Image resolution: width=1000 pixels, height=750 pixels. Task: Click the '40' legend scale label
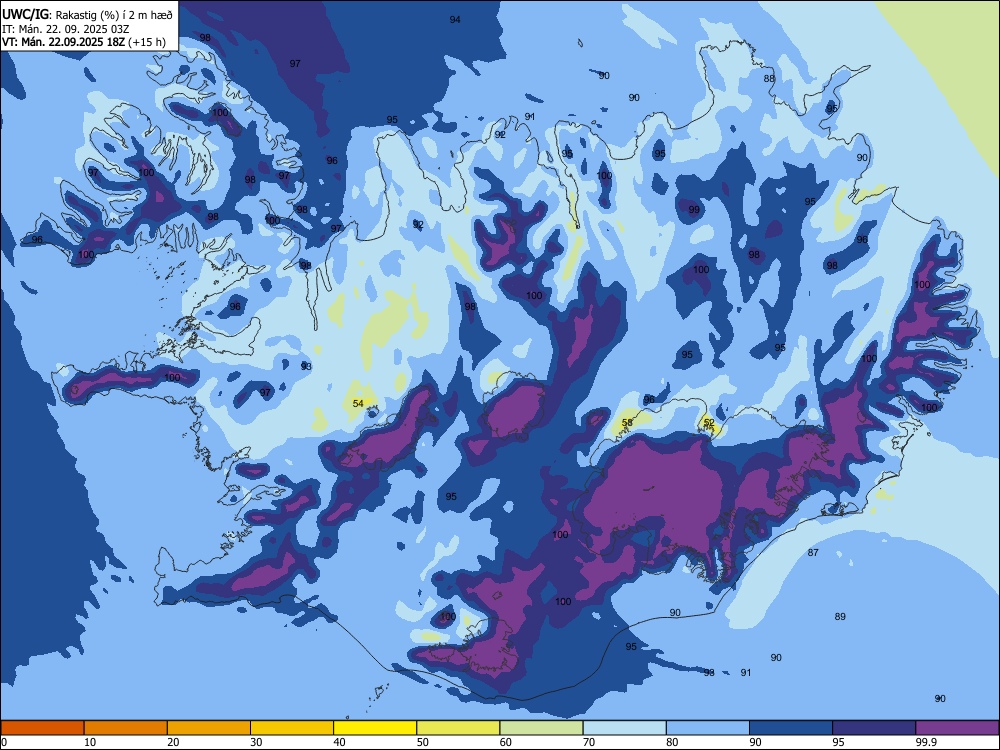(x=339, y=742)
